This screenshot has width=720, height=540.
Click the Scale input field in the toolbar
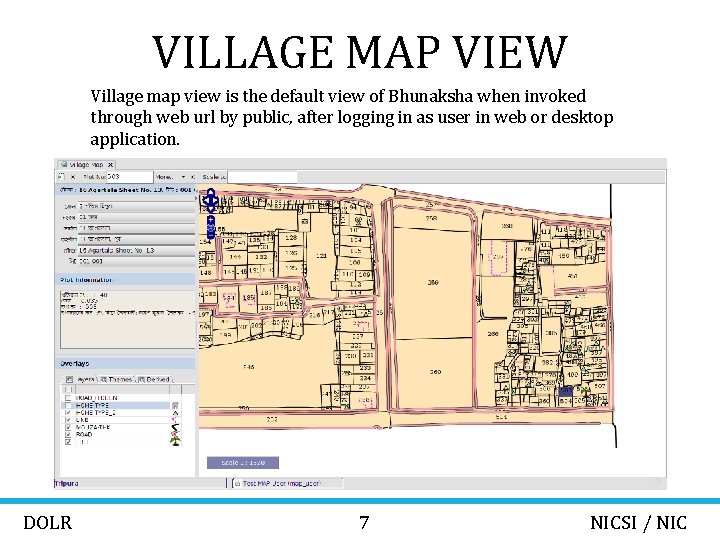(x=263, y=176)
